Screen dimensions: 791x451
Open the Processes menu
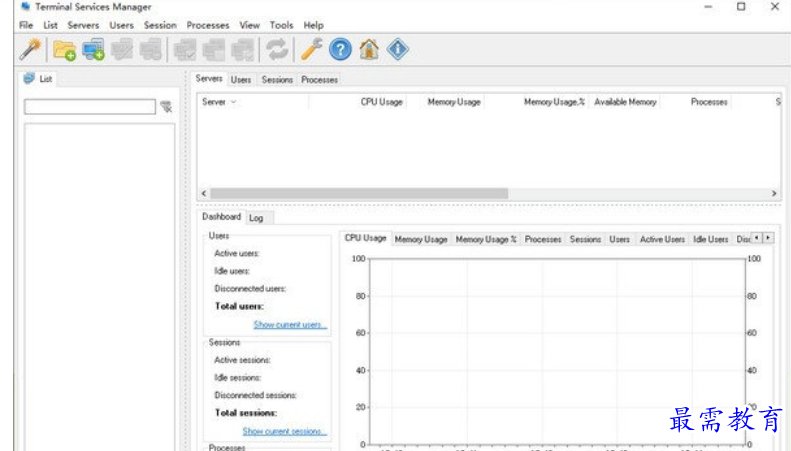(208, 25)
